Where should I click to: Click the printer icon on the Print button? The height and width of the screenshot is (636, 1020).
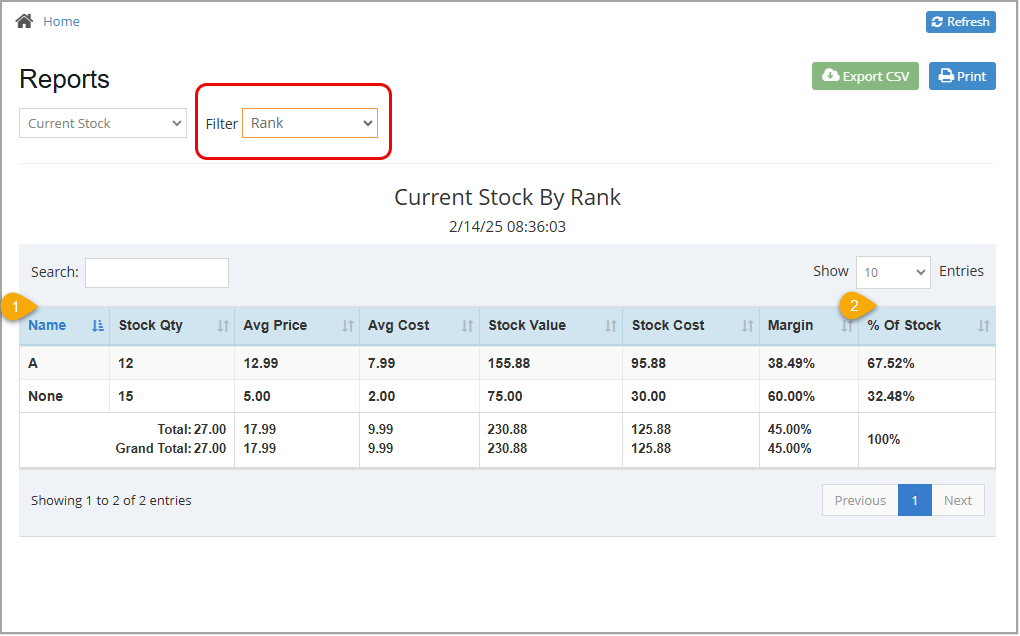point(943,75)
